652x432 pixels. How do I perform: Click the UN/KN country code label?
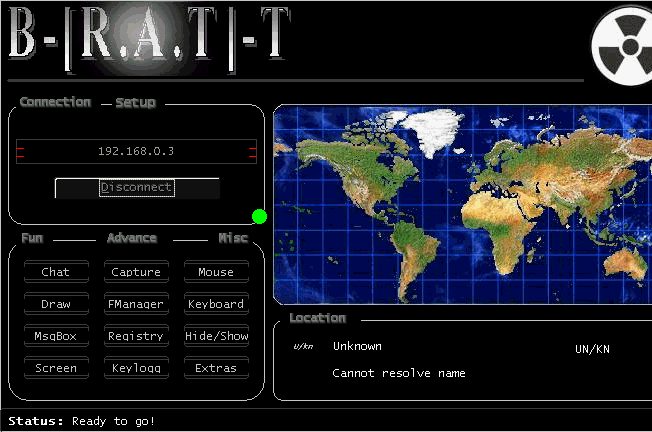(592, 349)
